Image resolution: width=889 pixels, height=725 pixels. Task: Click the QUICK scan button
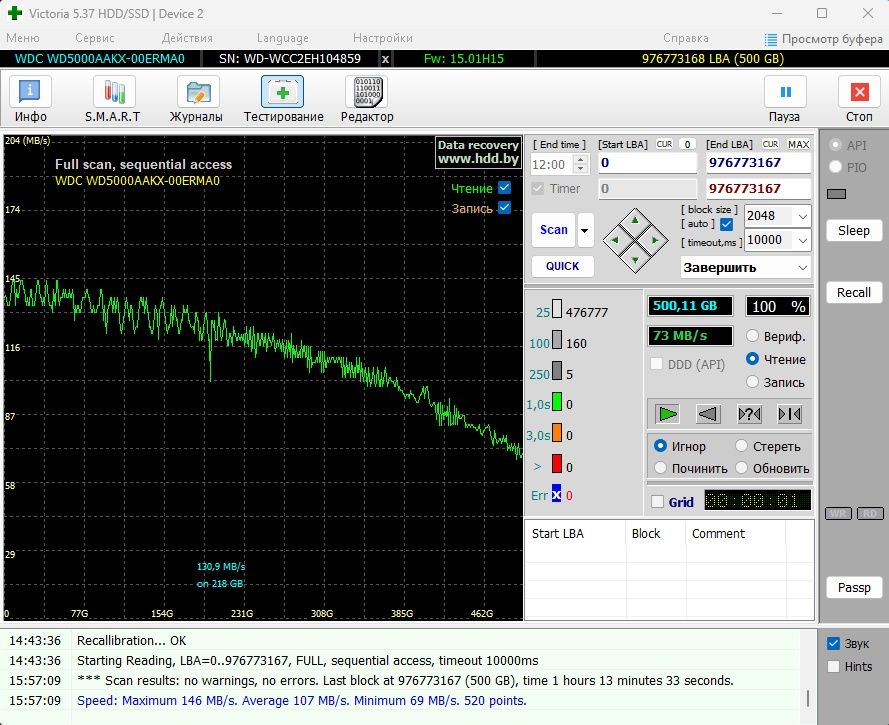pos(562,266)
